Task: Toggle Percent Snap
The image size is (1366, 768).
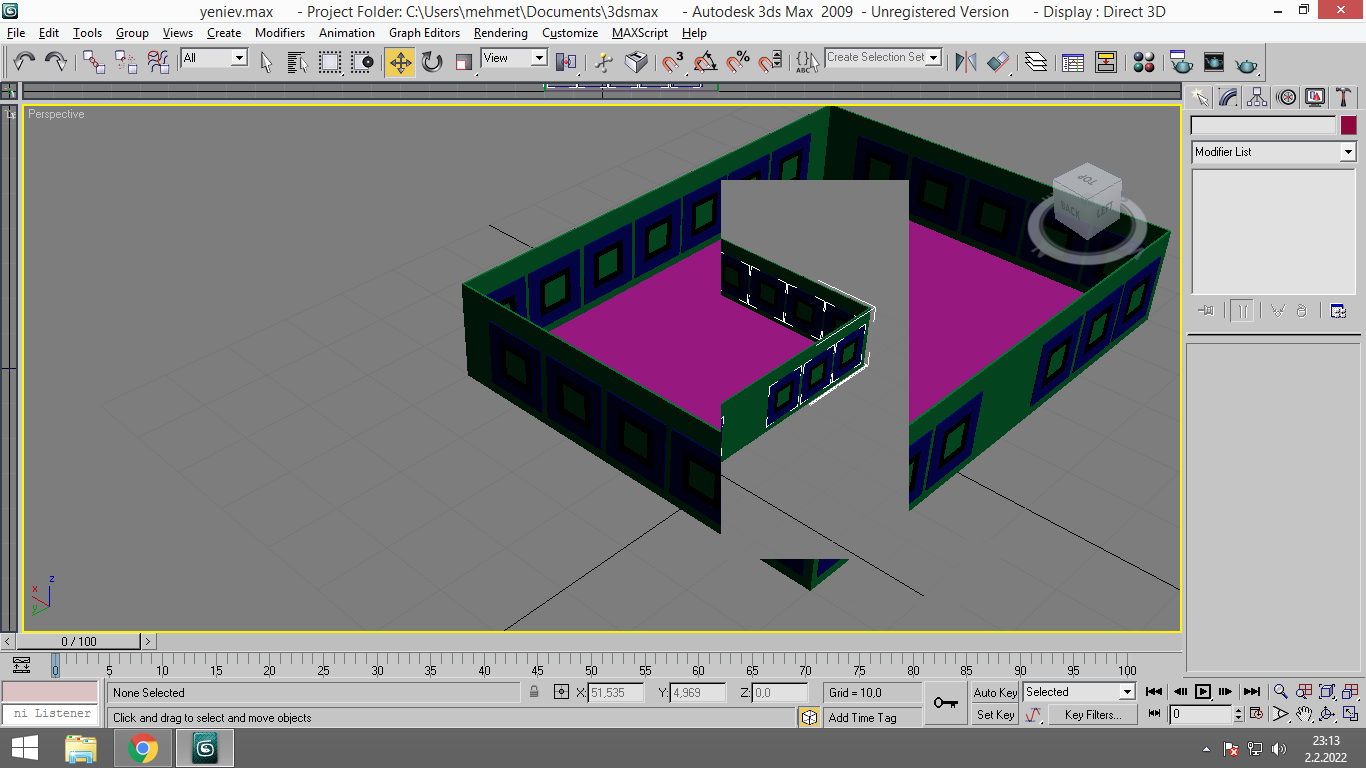Action: (x=738, y=62)
